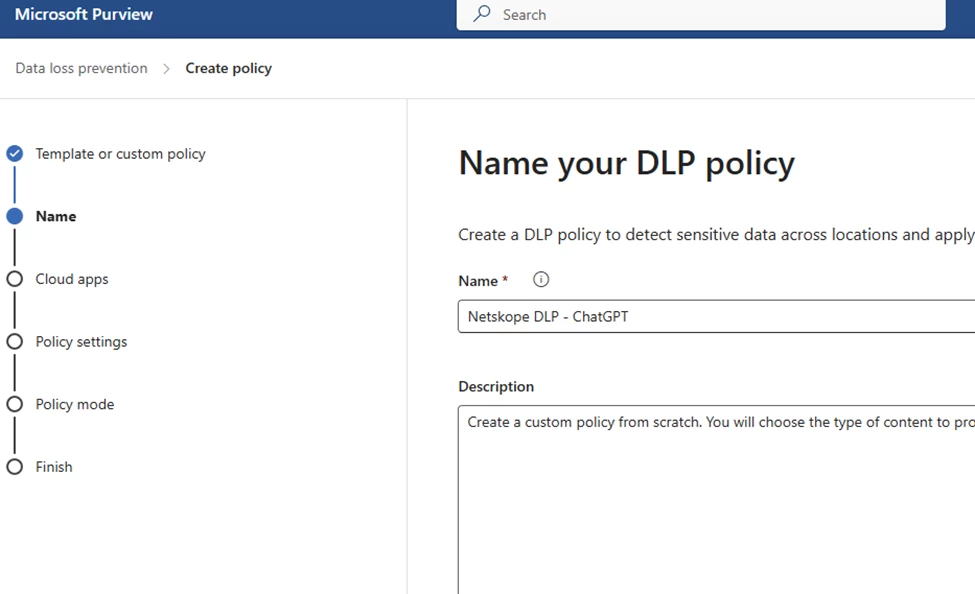Focus the Search box

(701, 15)
